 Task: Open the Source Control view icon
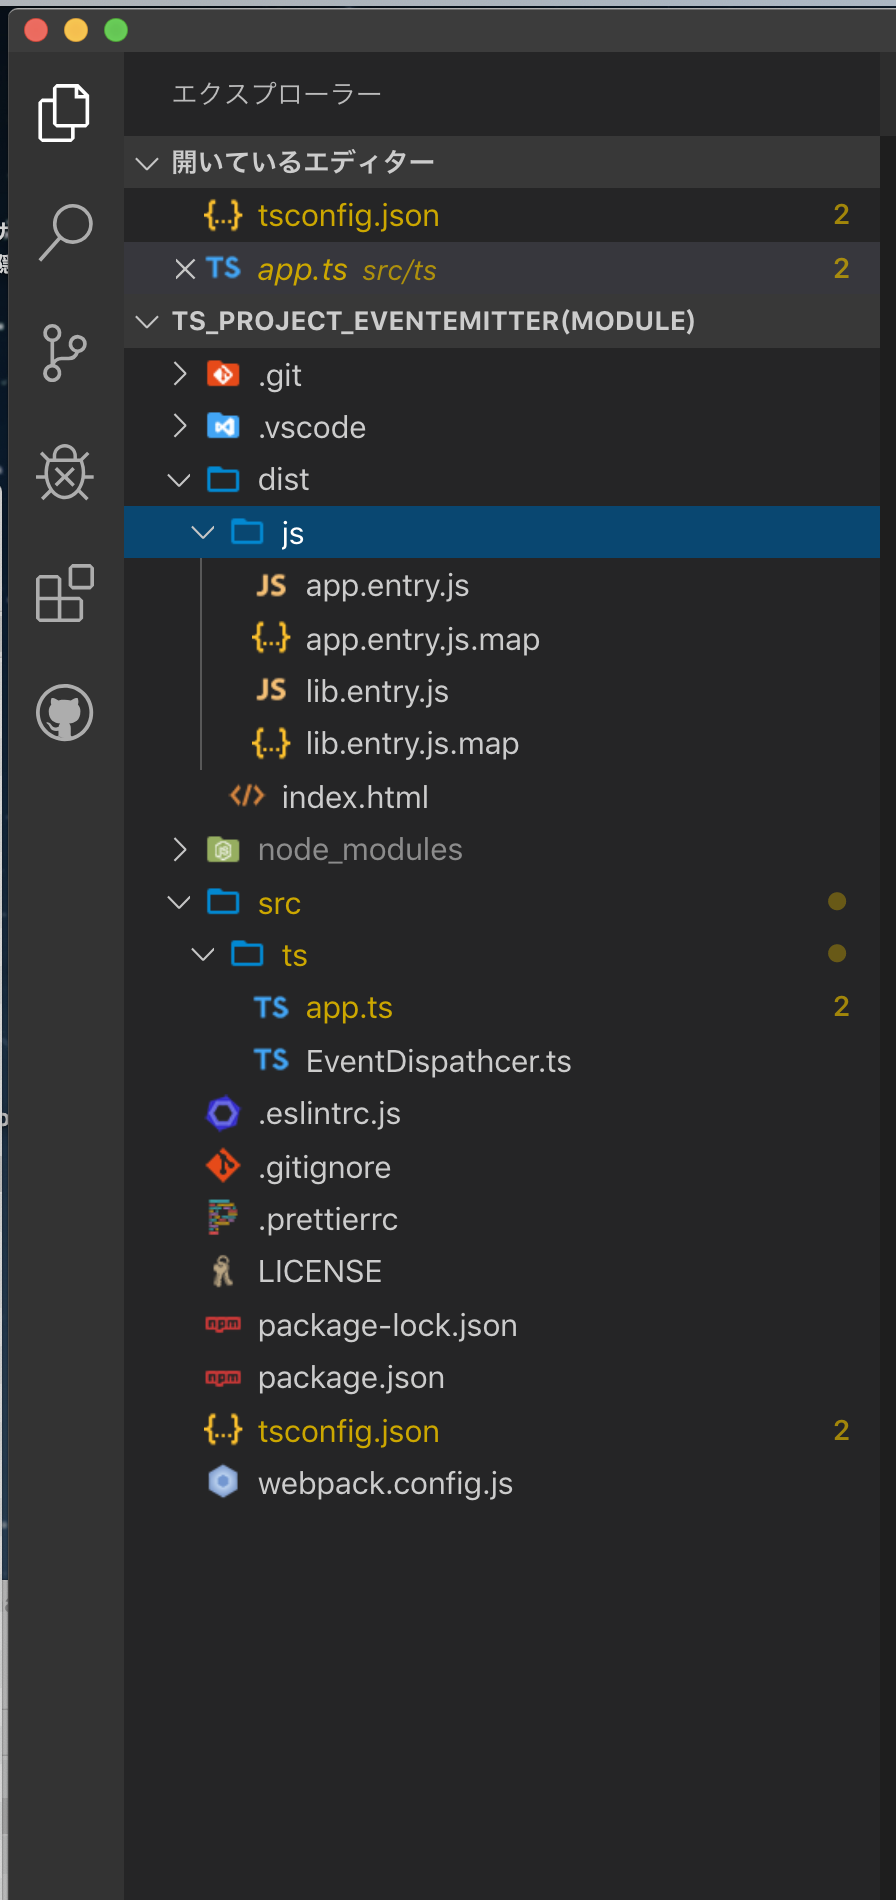pyautogui.click(x=65, y=353)
